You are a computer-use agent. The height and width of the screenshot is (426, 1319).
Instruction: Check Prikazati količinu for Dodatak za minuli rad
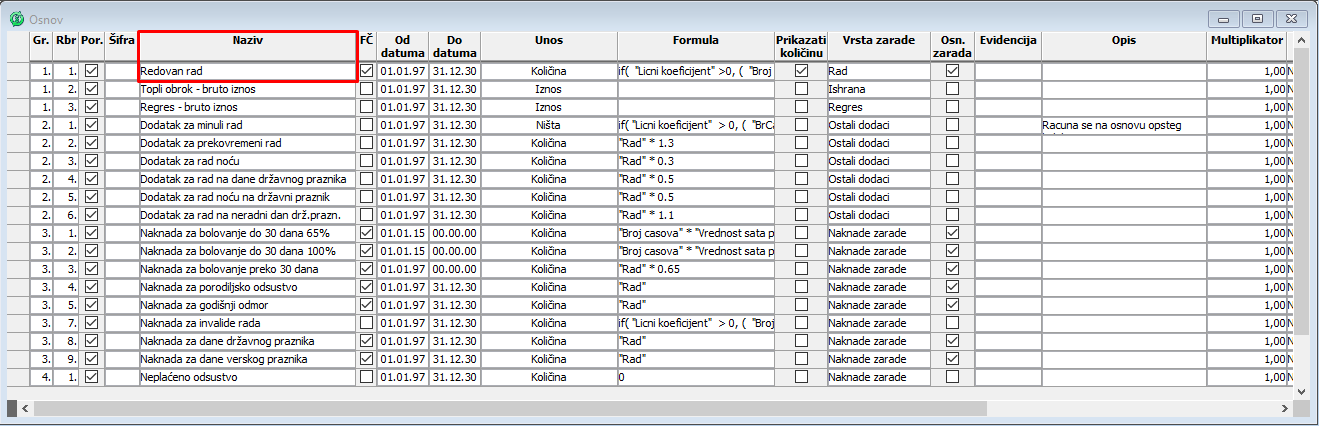pos(801,125)
